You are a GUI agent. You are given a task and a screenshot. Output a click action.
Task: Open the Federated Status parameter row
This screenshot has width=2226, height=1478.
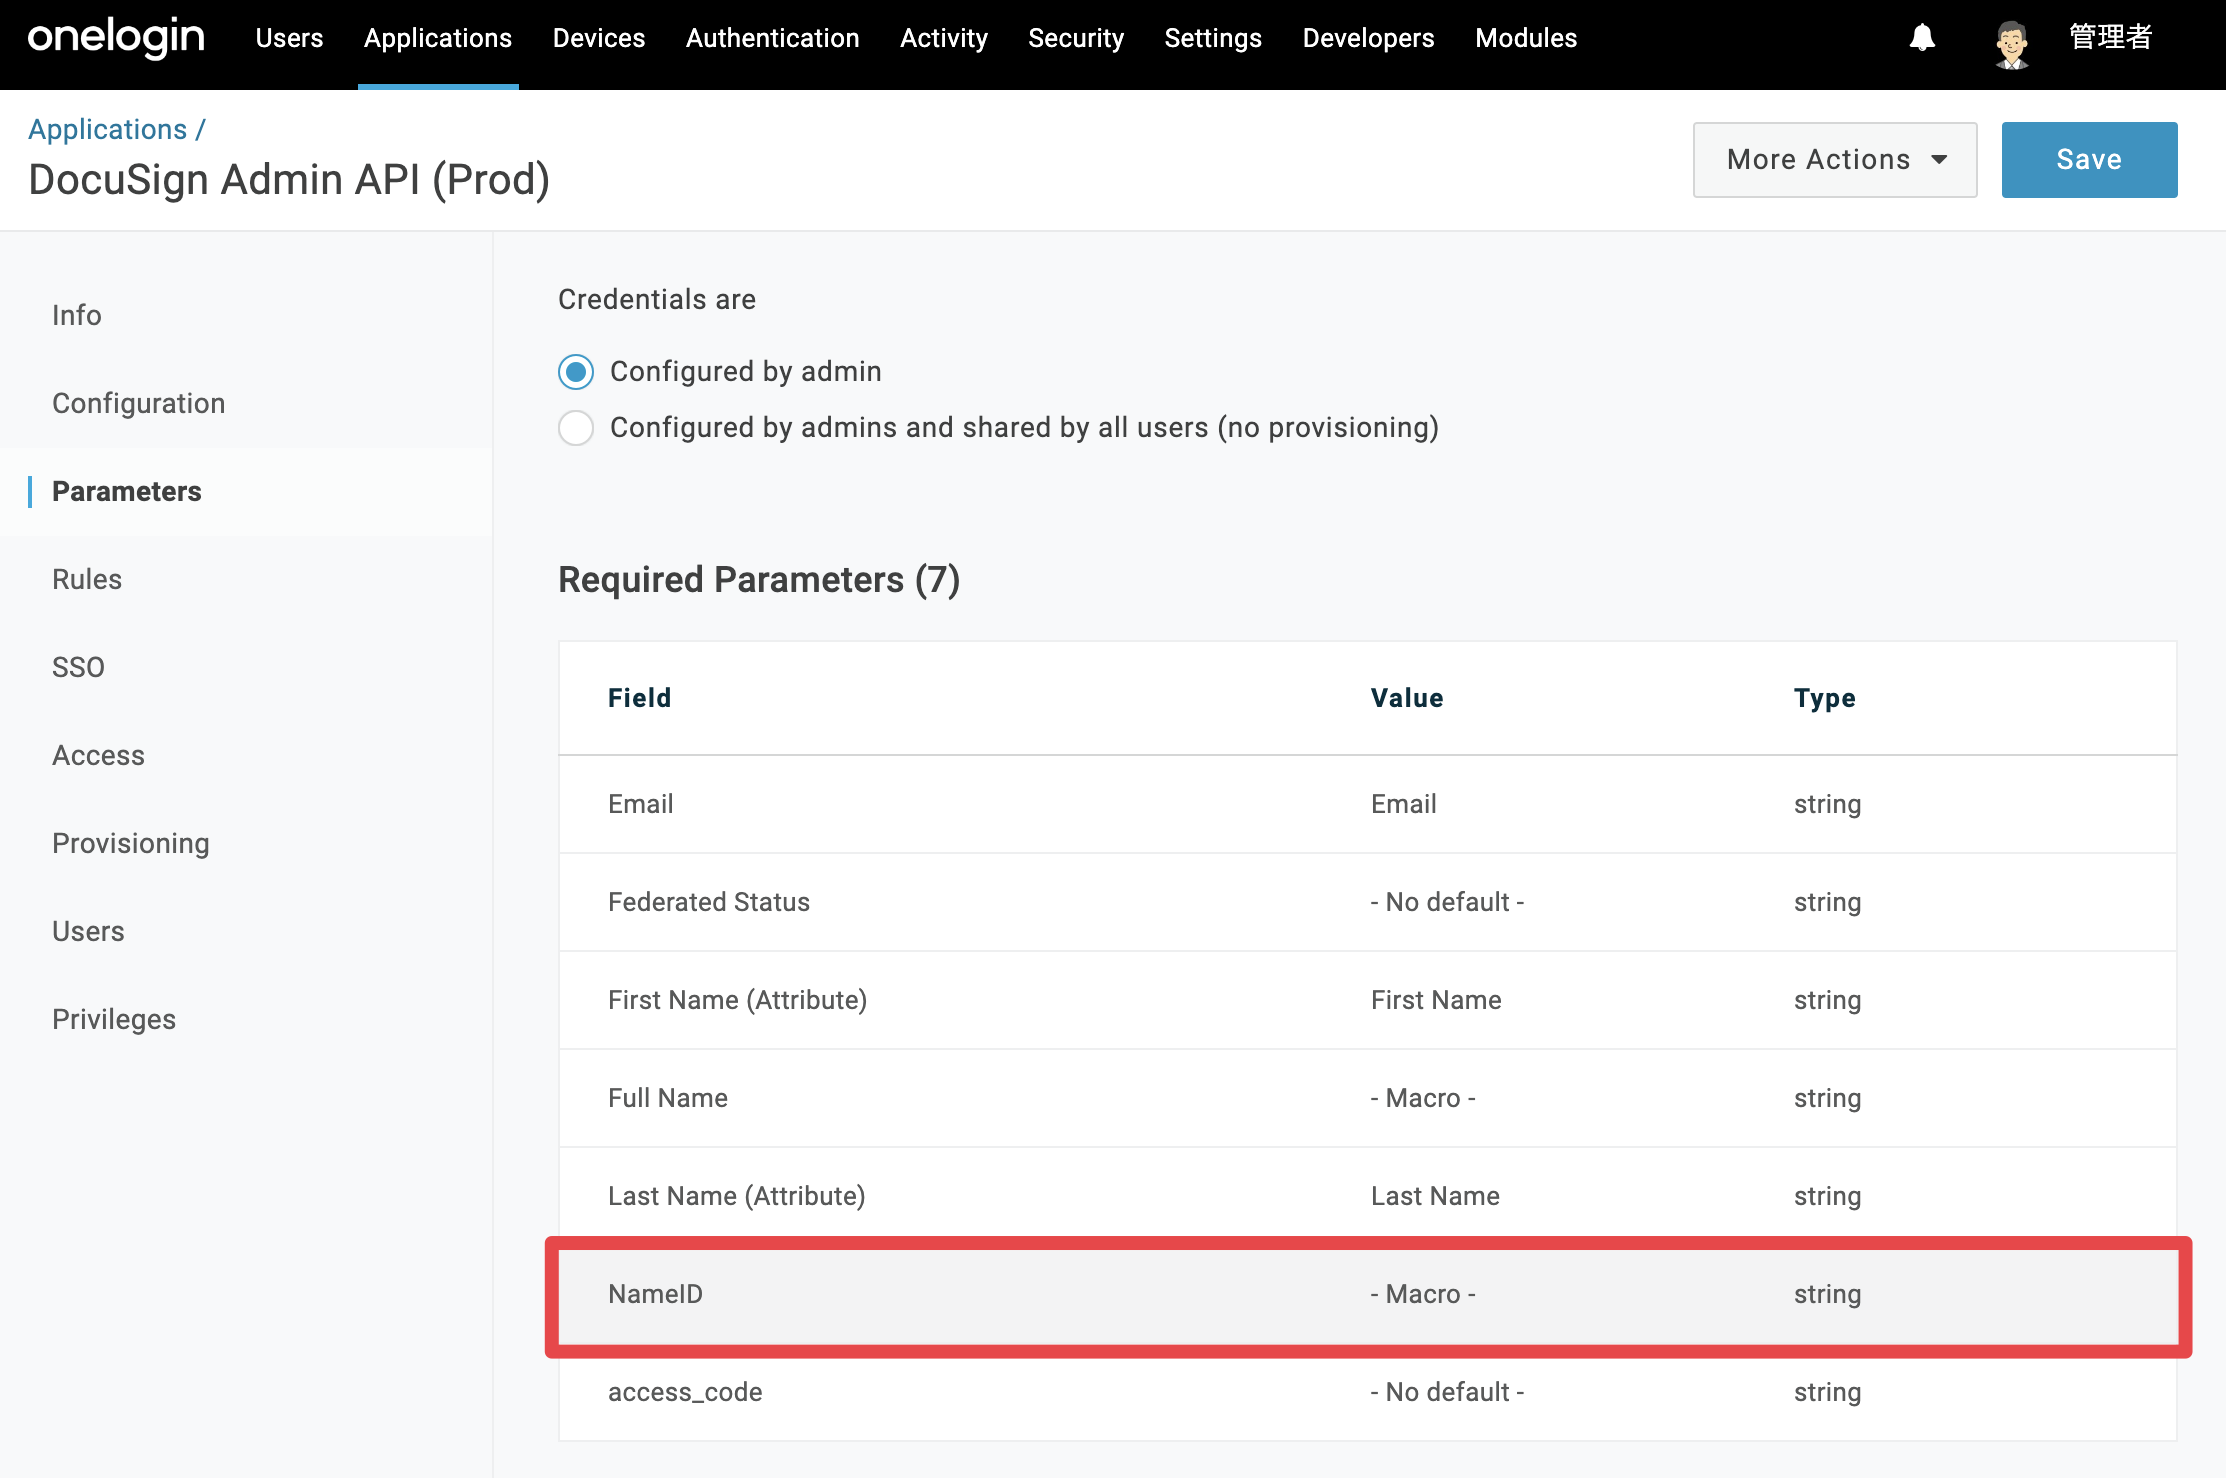[x=1368, y=903]
